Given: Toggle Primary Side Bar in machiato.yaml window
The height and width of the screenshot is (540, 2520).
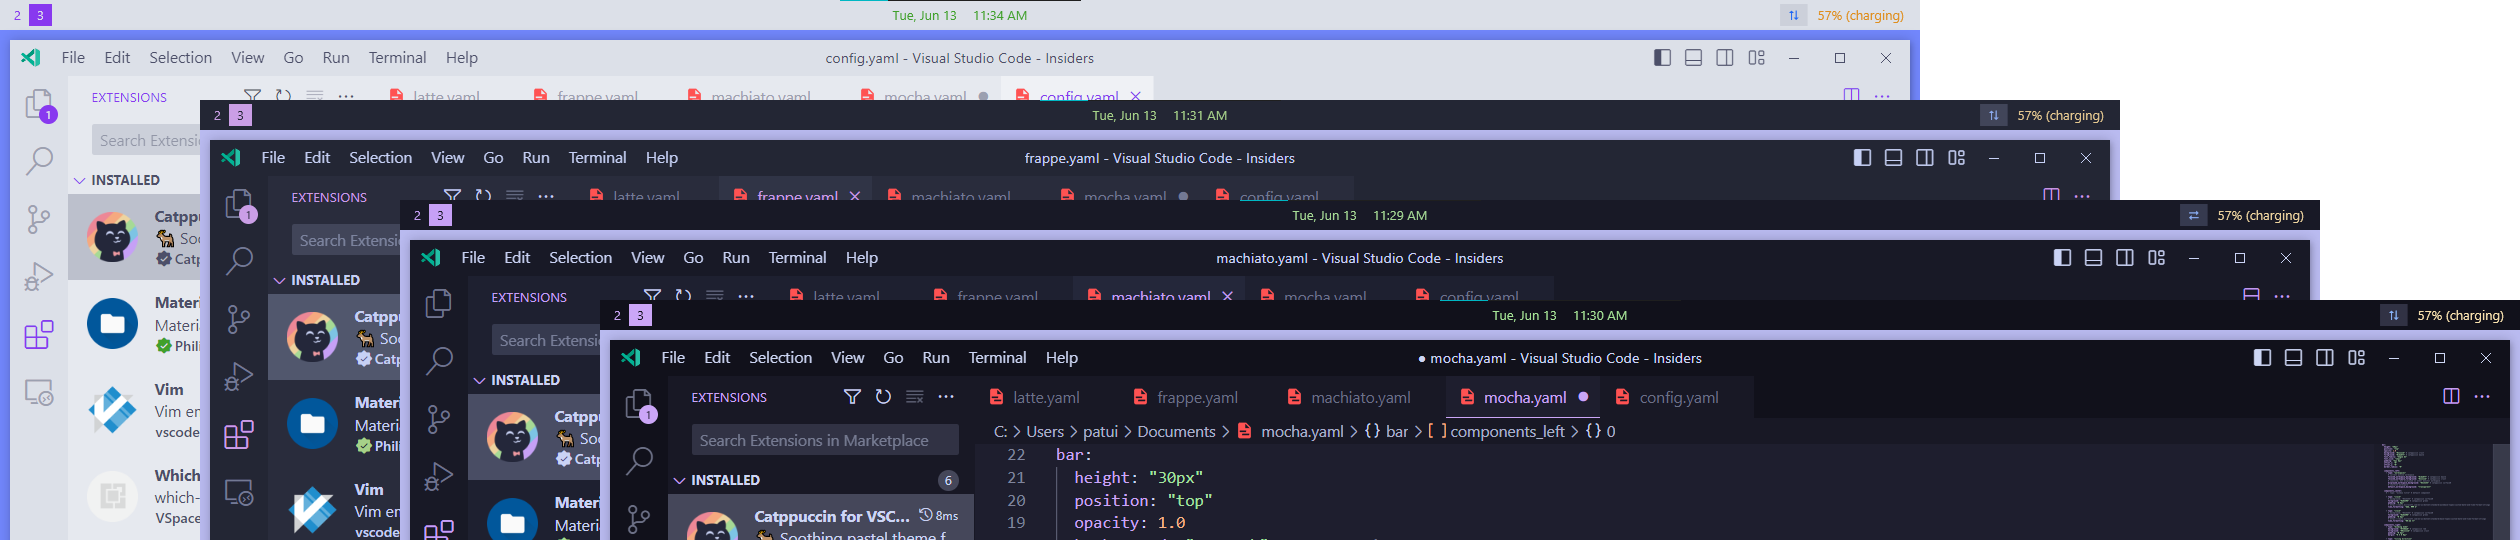Looking at the screenshot, I should [2062, 258].
